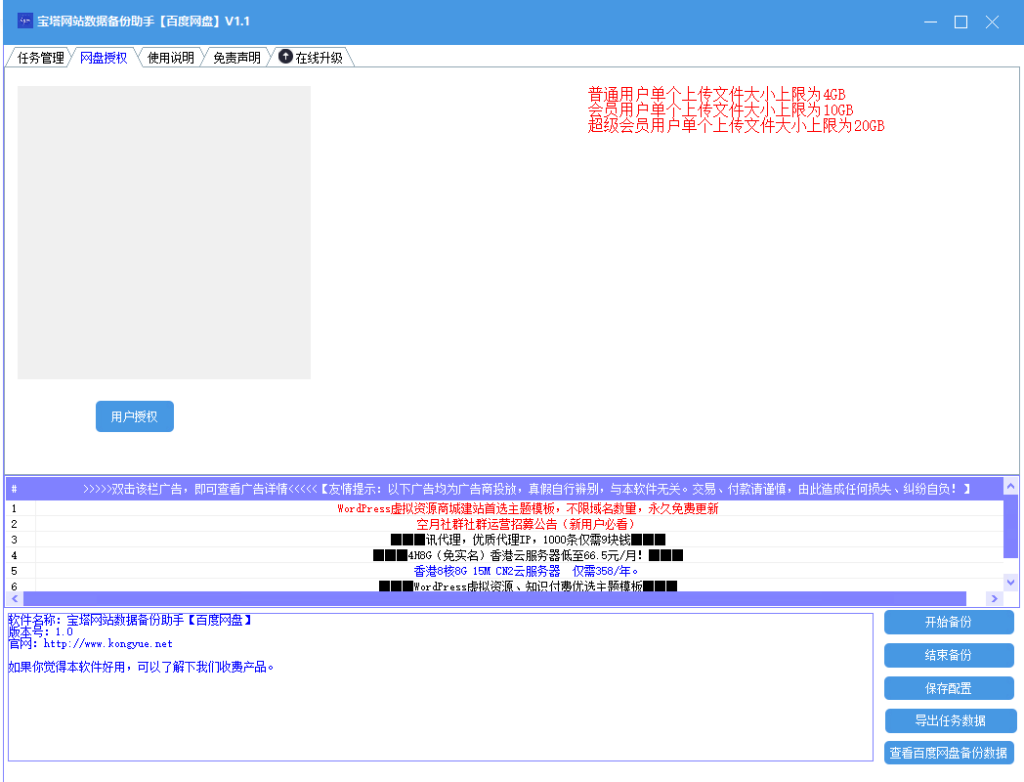Stop backup with 结束备份 button

coord(948,655)
